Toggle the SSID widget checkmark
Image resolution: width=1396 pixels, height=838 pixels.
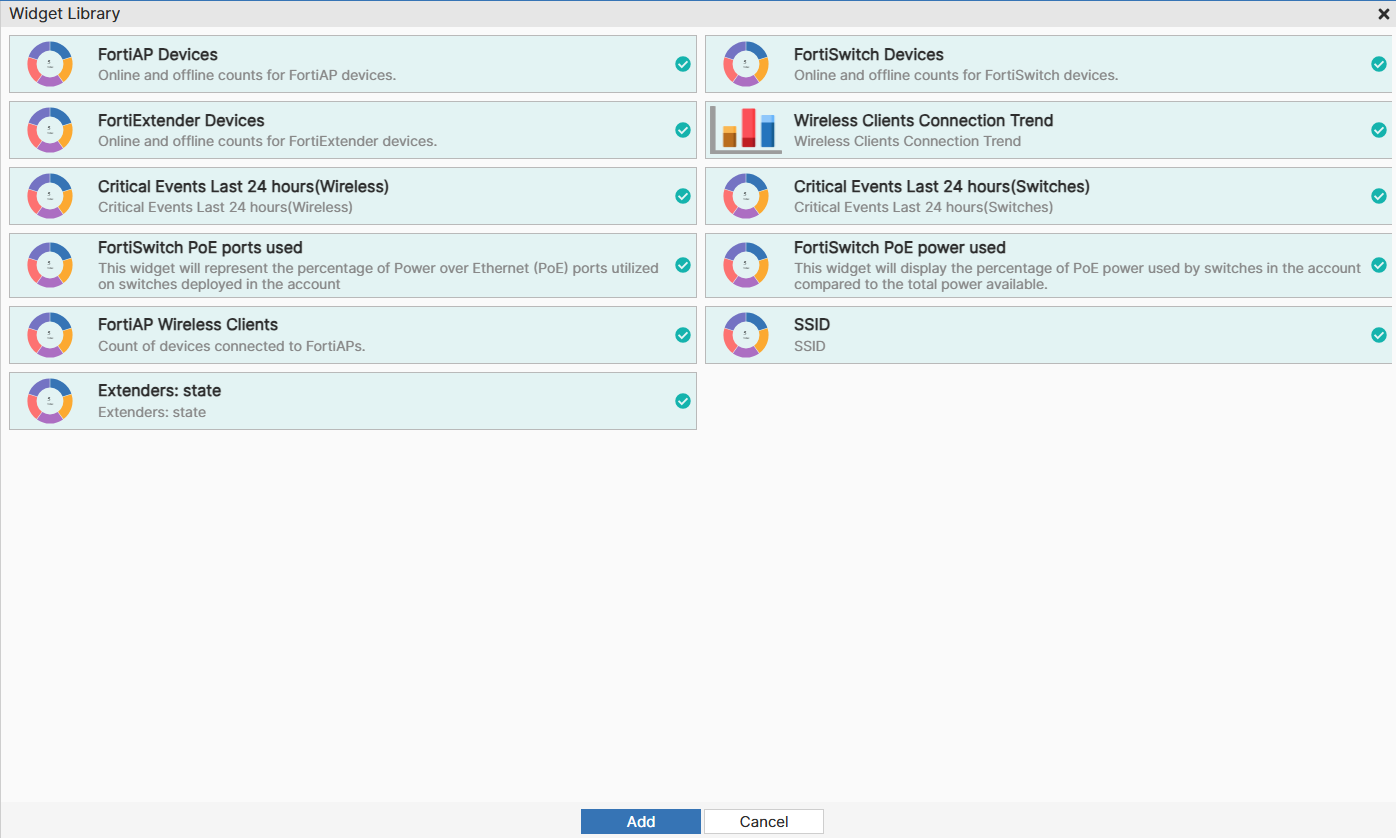click(1379, 335)
